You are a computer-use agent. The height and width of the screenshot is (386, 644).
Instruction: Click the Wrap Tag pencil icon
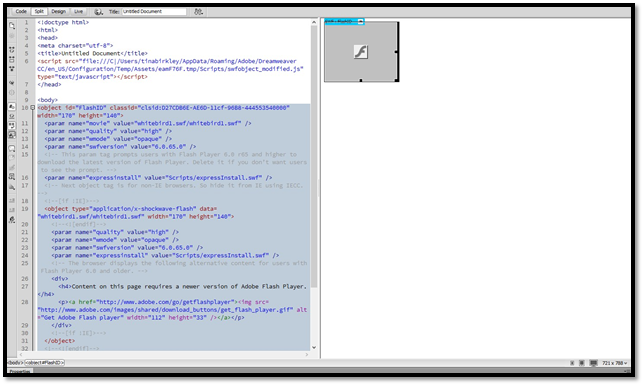12,167
